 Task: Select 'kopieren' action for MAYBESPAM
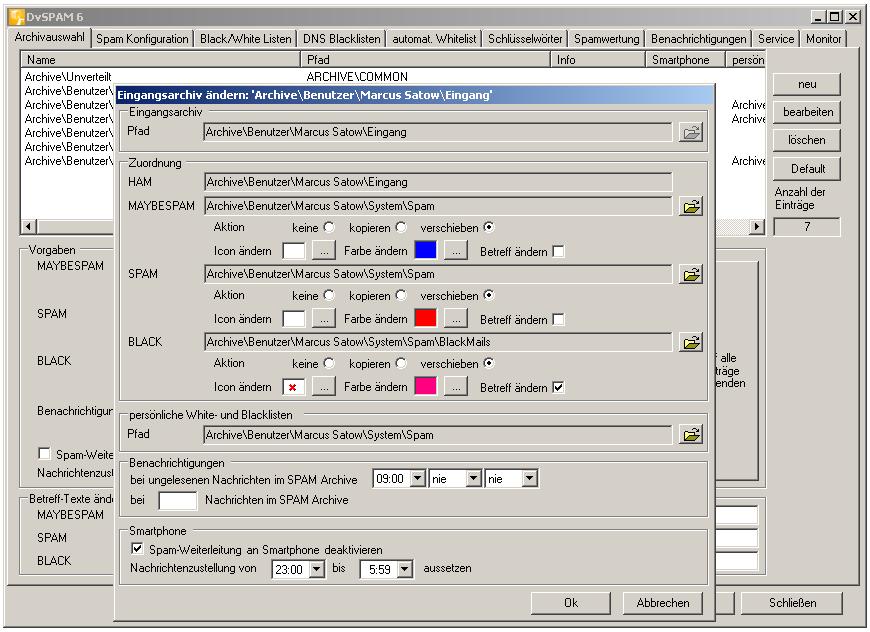pyautogui.click(x=401, y=227)
